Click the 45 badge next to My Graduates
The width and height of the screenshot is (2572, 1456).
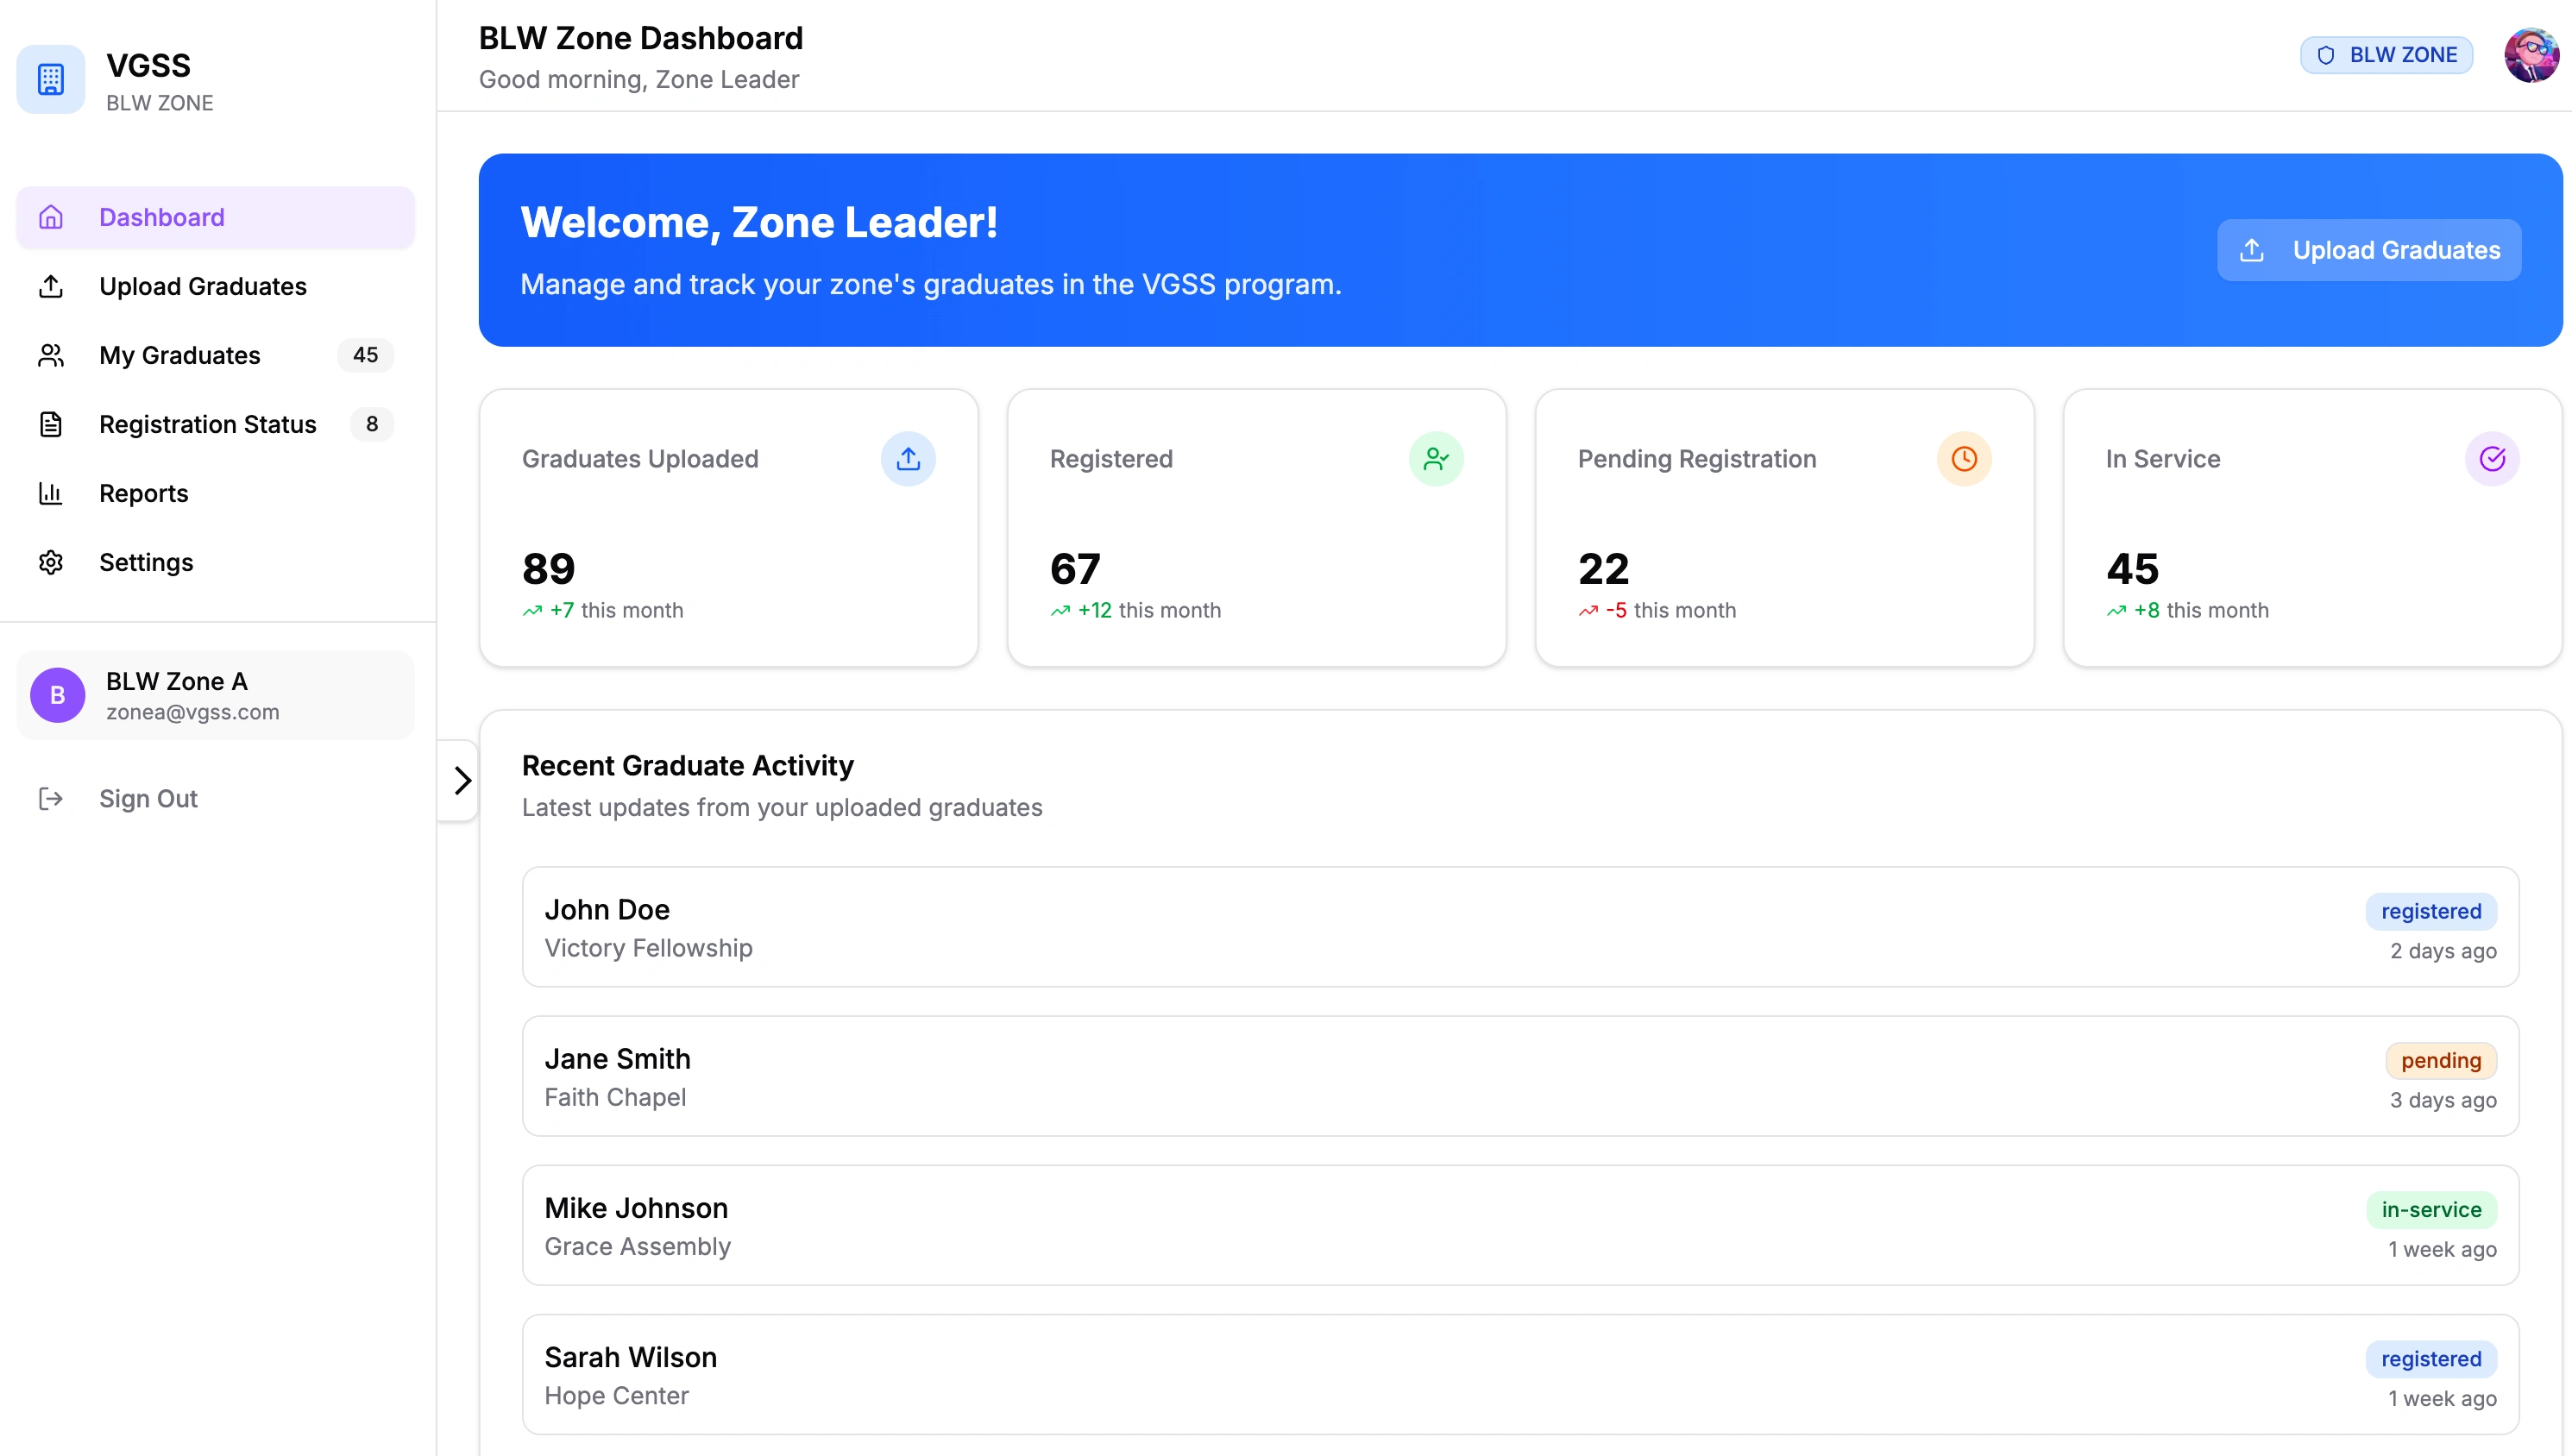364,355
